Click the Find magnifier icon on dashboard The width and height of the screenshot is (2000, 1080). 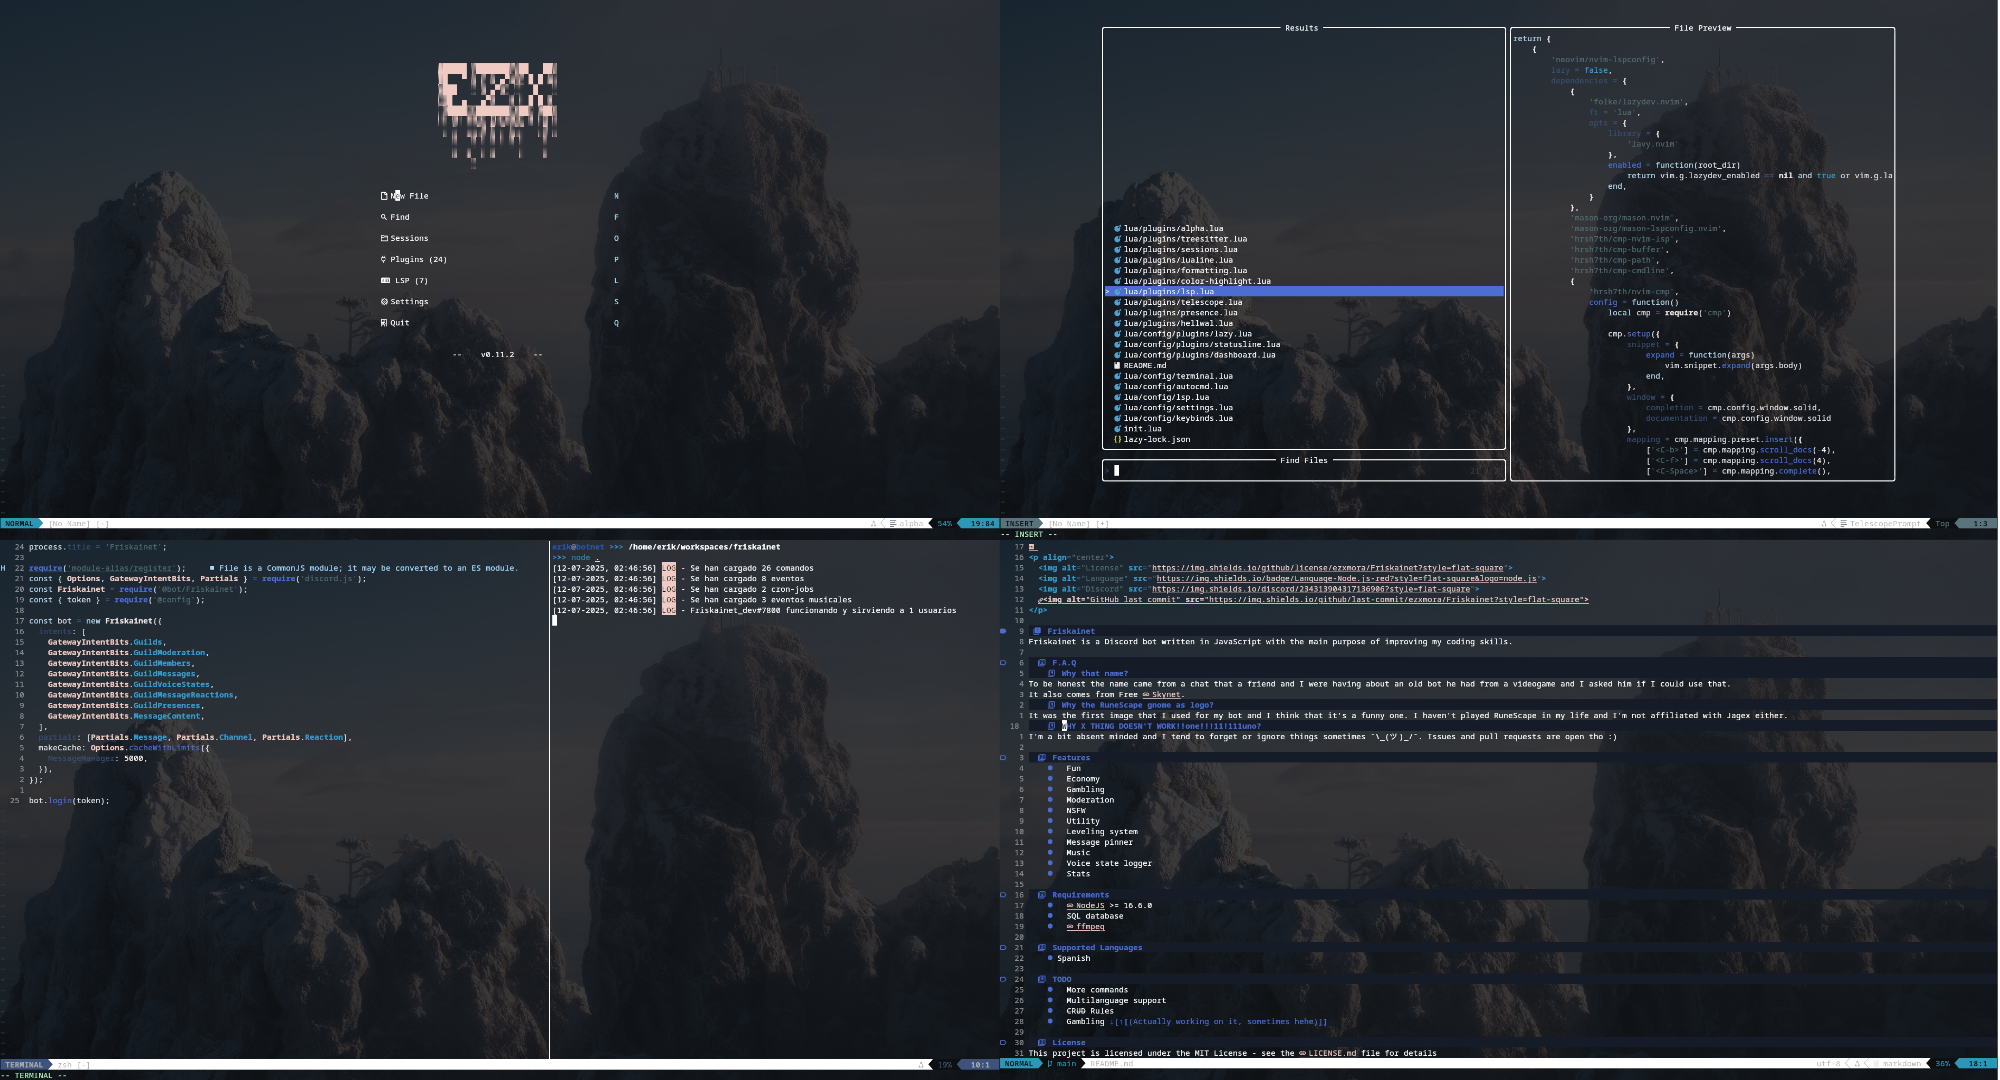(x=384, y=217)
